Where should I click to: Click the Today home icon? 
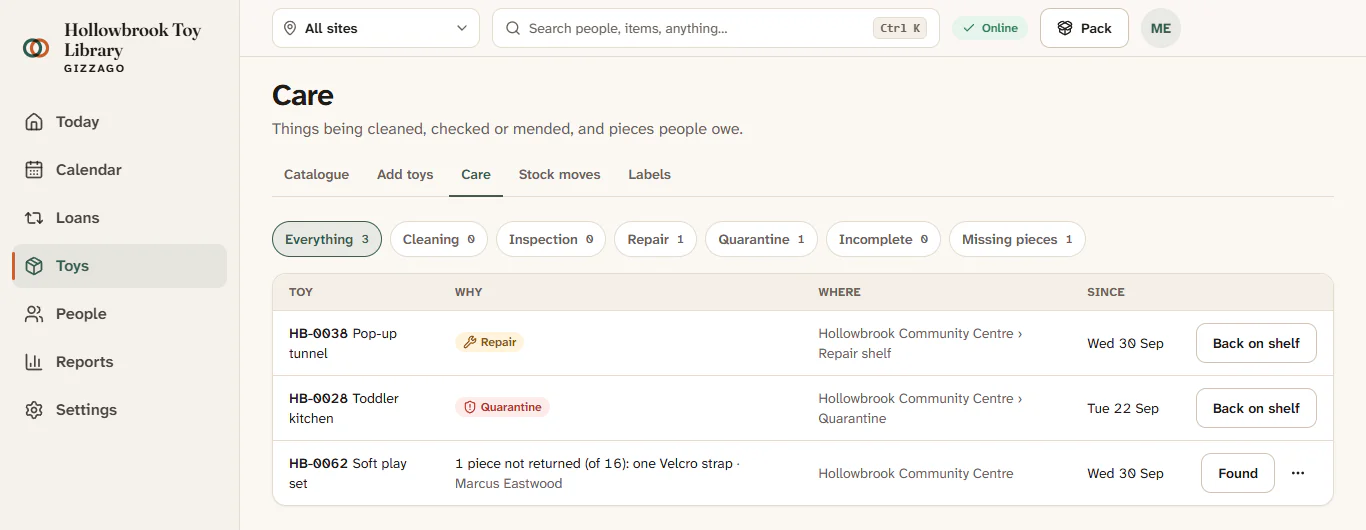pos(34,122)
